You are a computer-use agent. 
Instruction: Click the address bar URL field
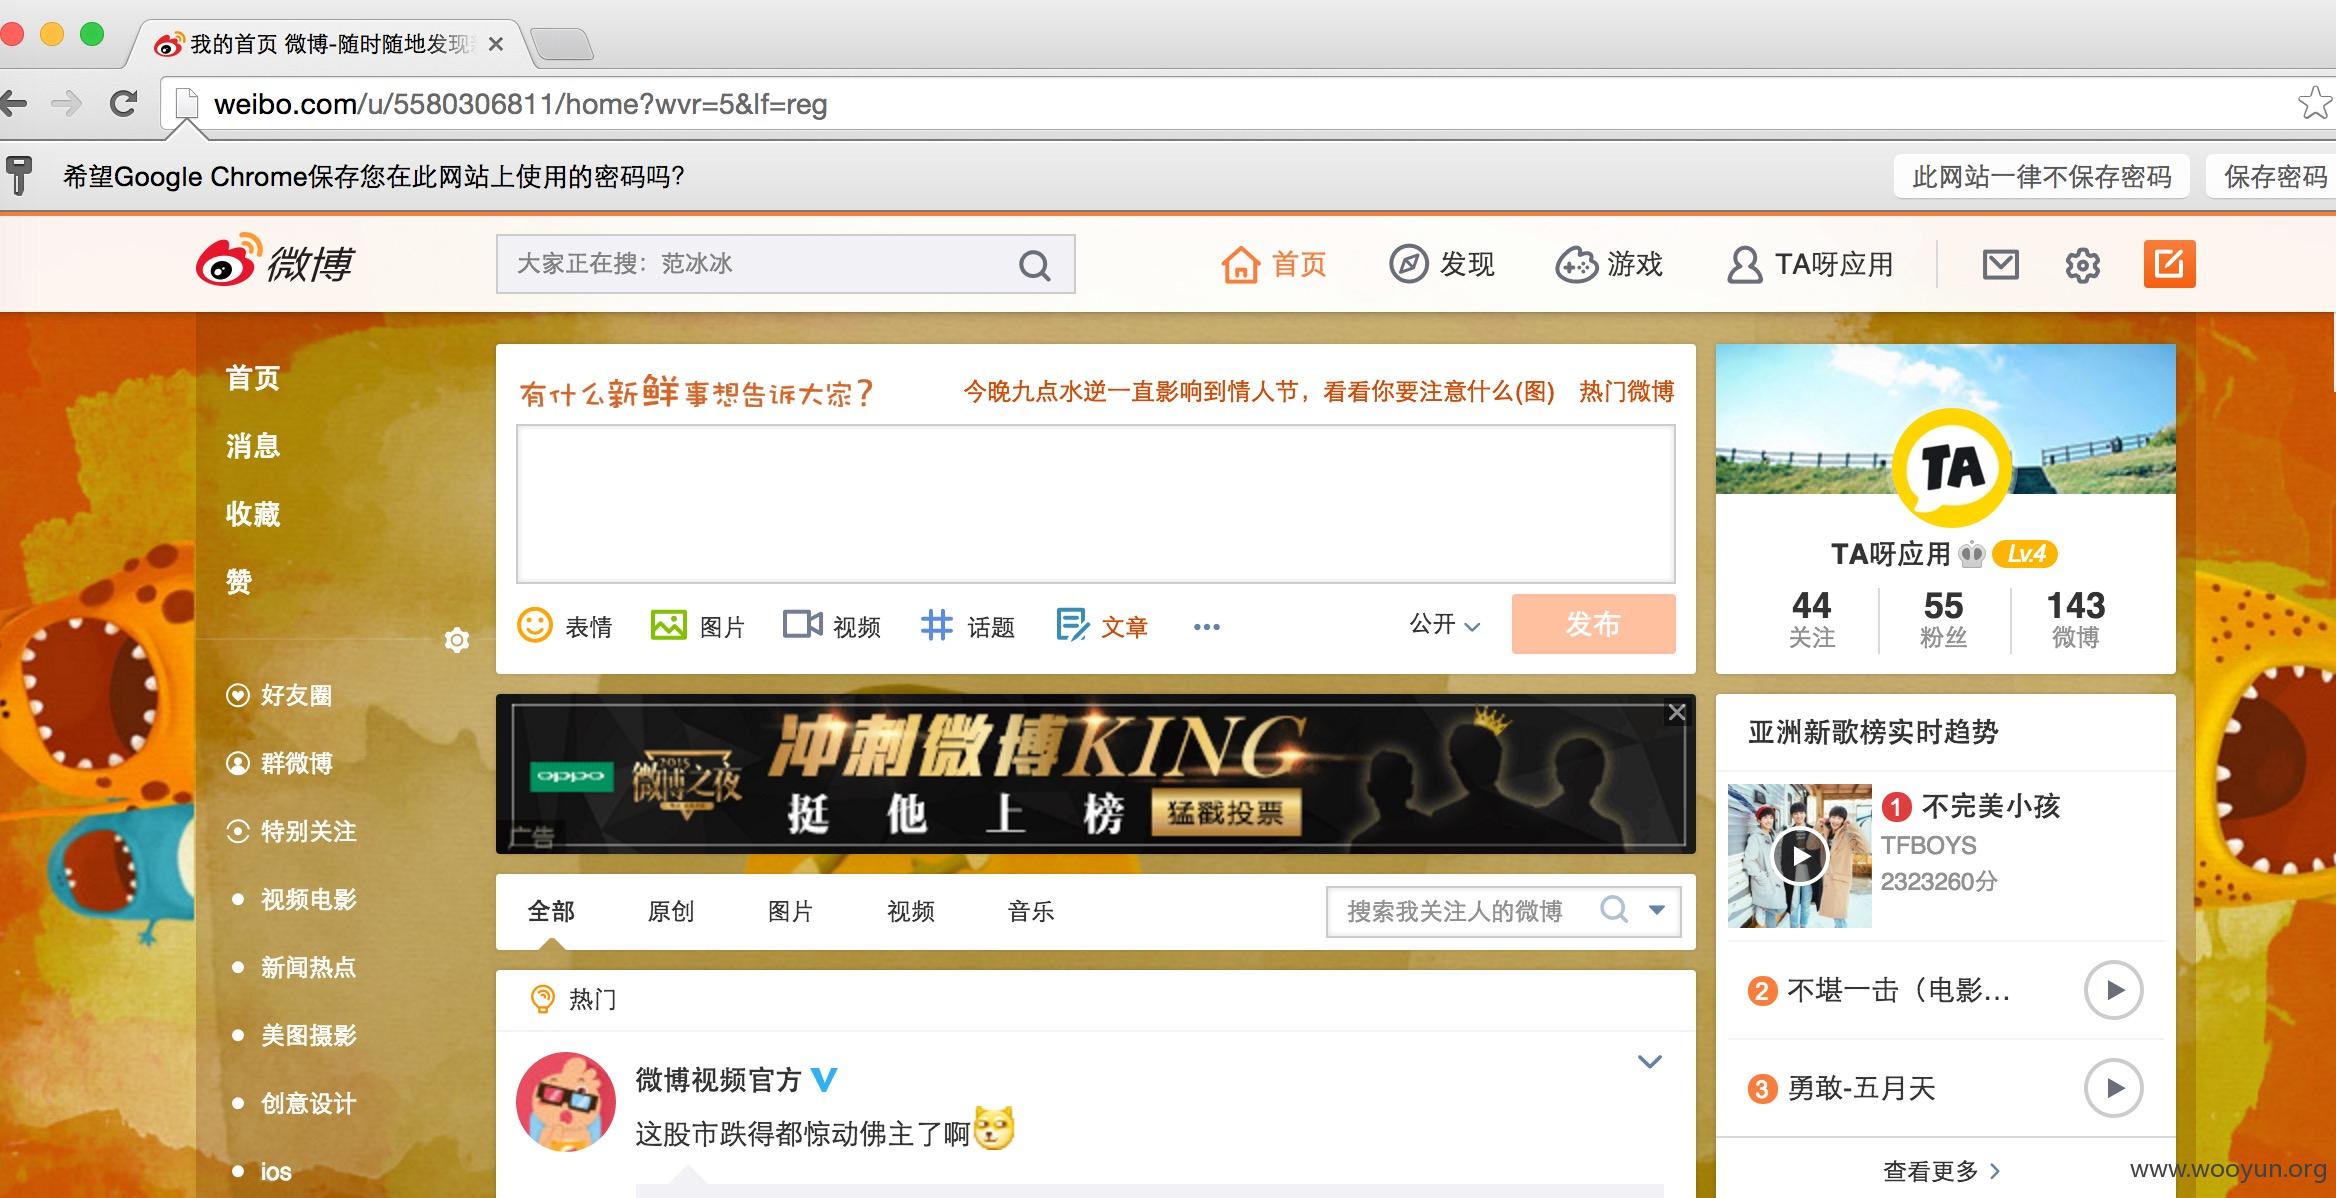pos(1230,104)
